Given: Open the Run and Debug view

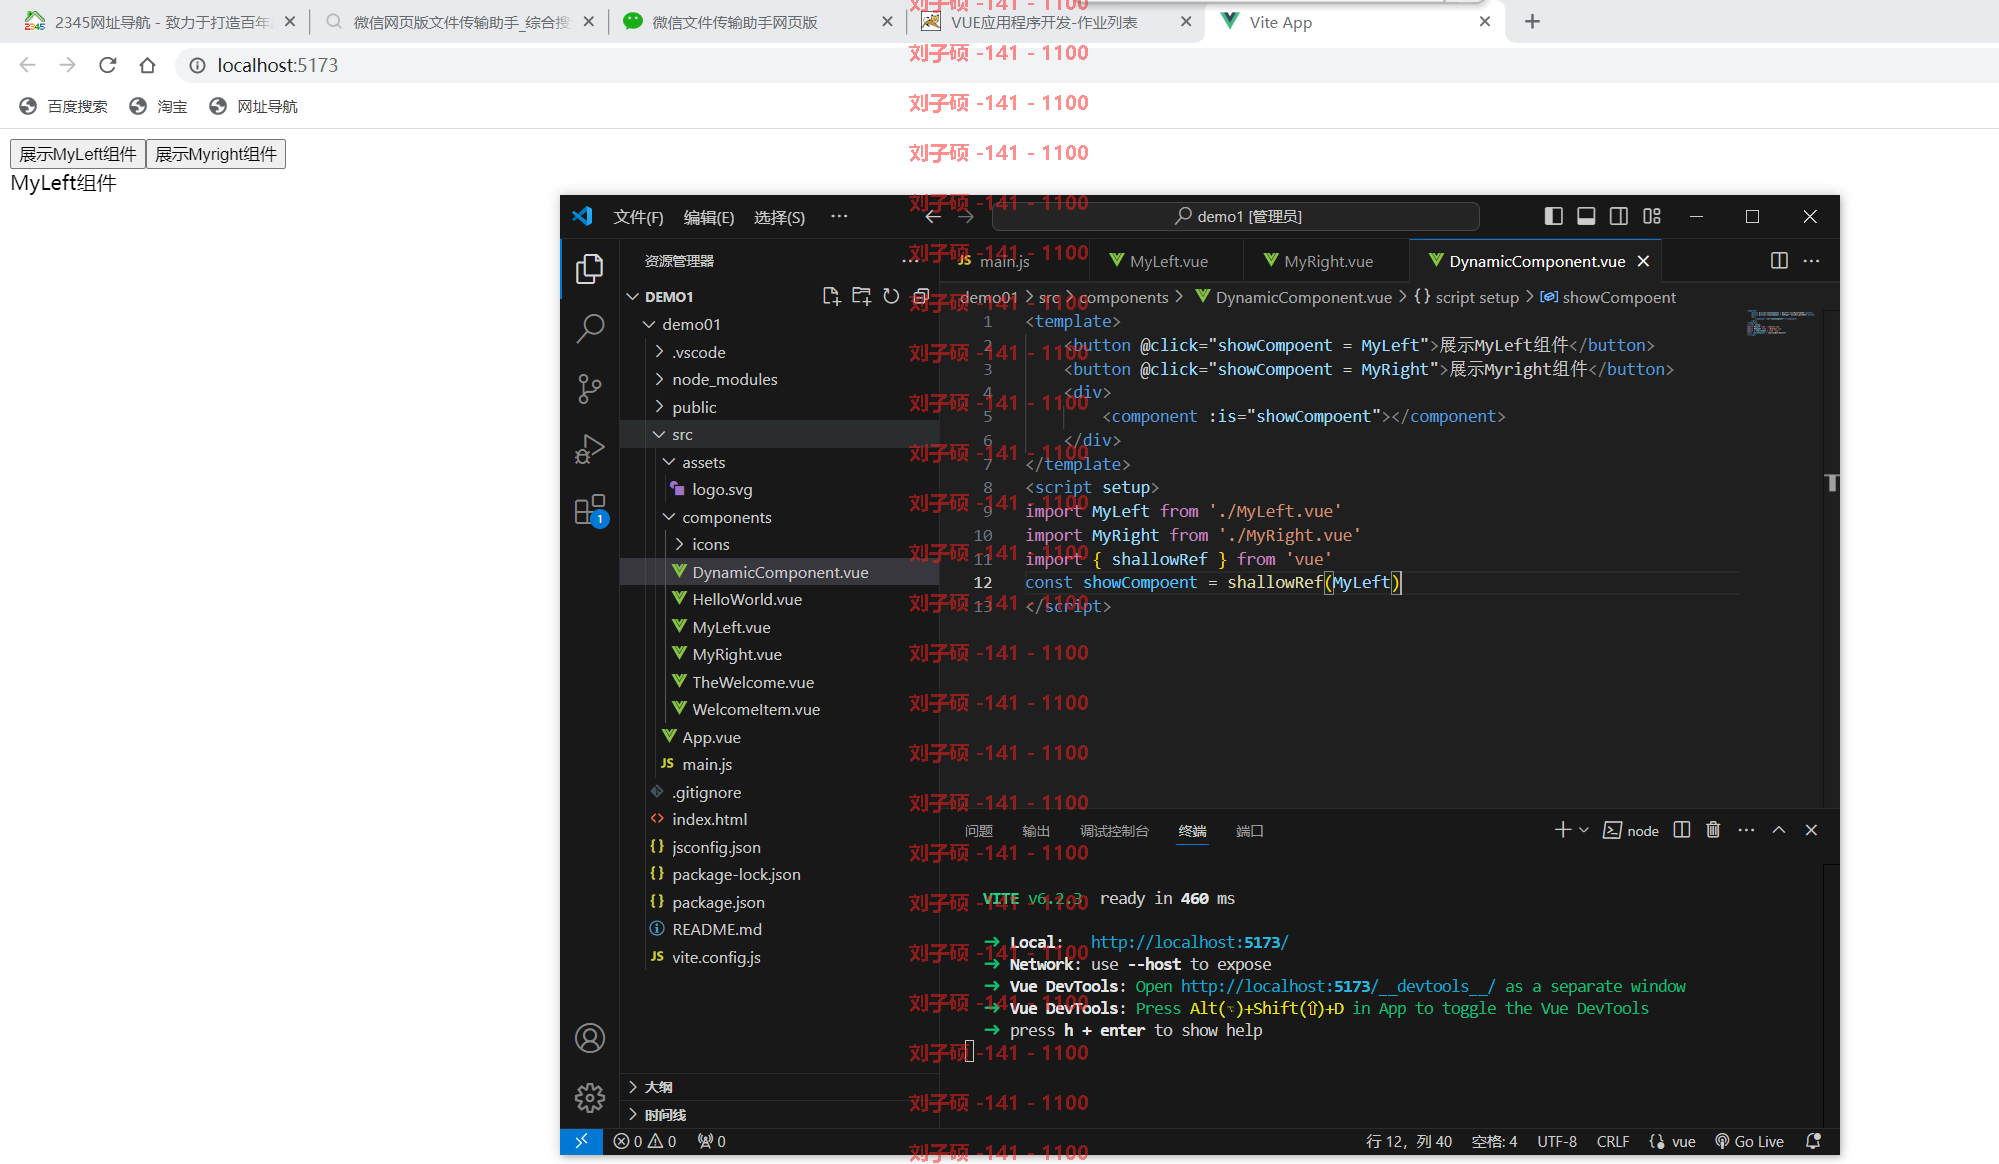Looking at the screenshot, I should [x=590, y=449].
